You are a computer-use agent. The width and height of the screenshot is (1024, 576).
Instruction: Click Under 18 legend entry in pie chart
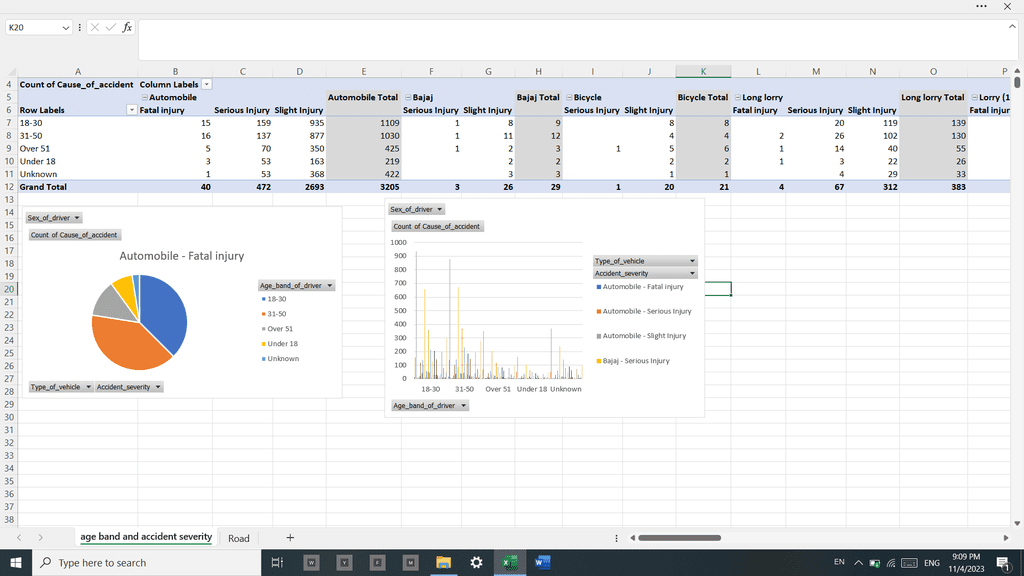pyautogui.click(x=280, y=344)
